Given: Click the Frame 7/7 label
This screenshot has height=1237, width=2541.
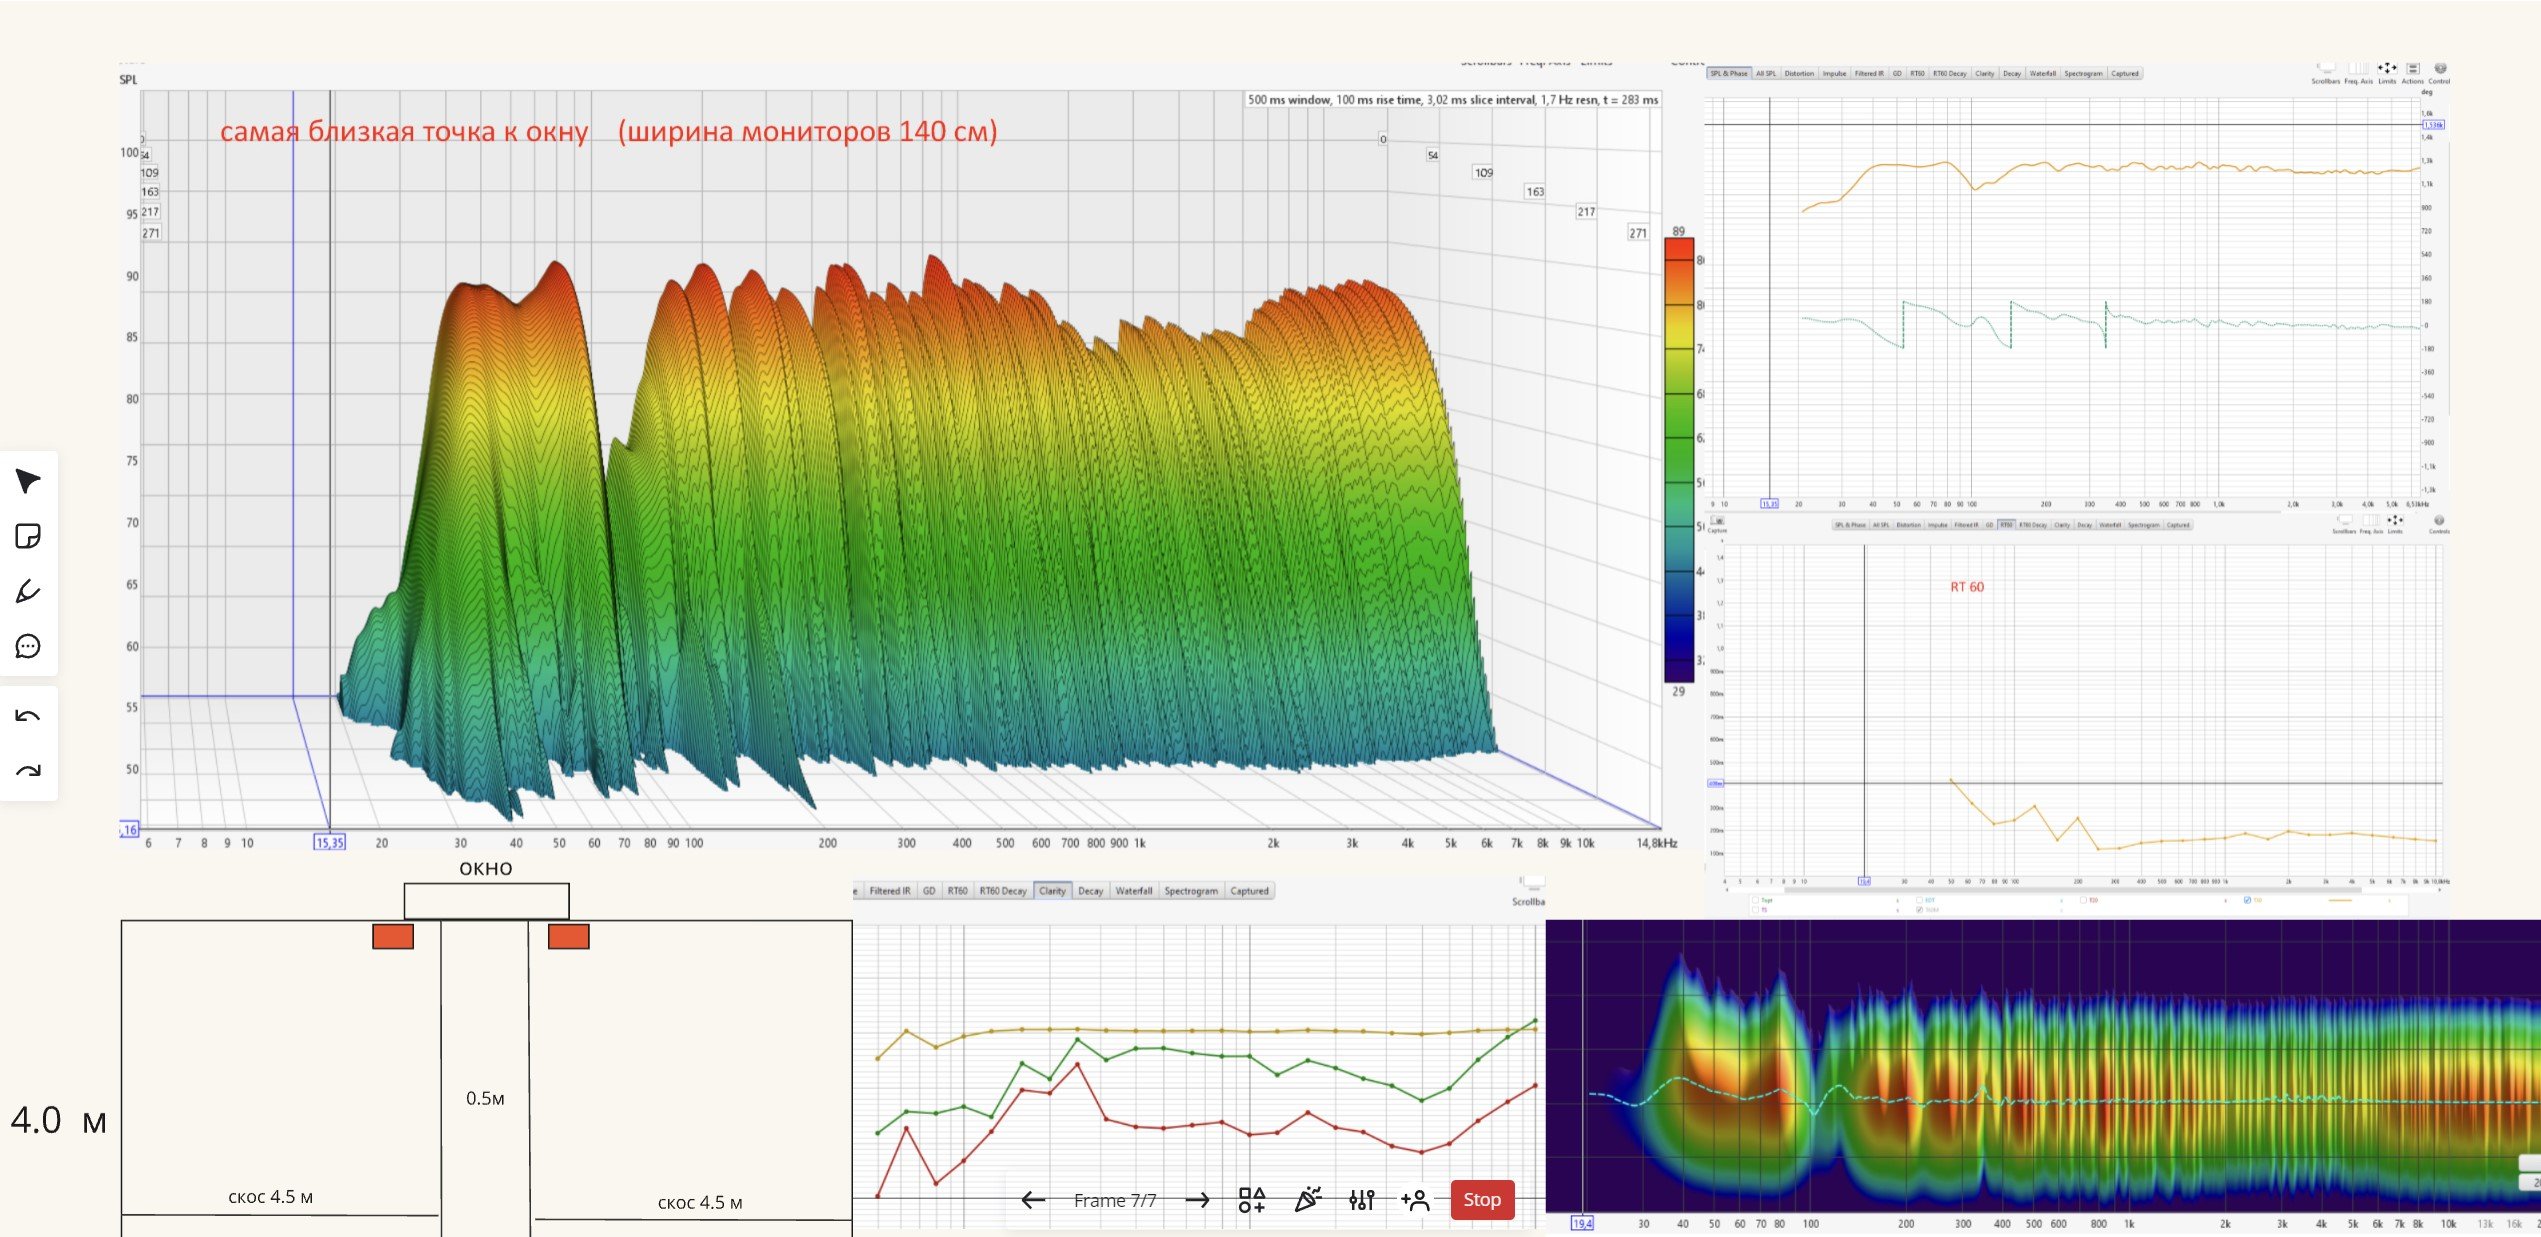Looking at the screenshot, I should (1114, 1200).
